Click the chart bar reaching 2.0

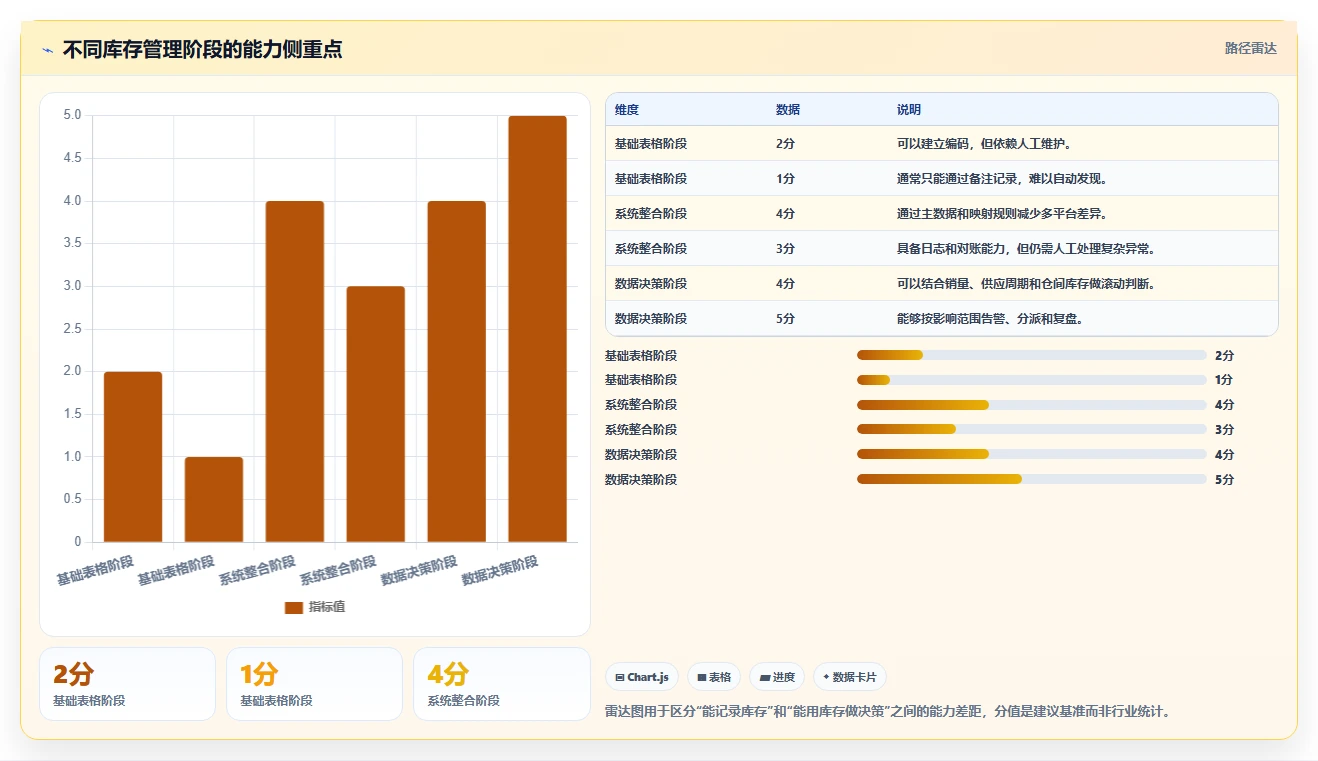pos(133,457)
